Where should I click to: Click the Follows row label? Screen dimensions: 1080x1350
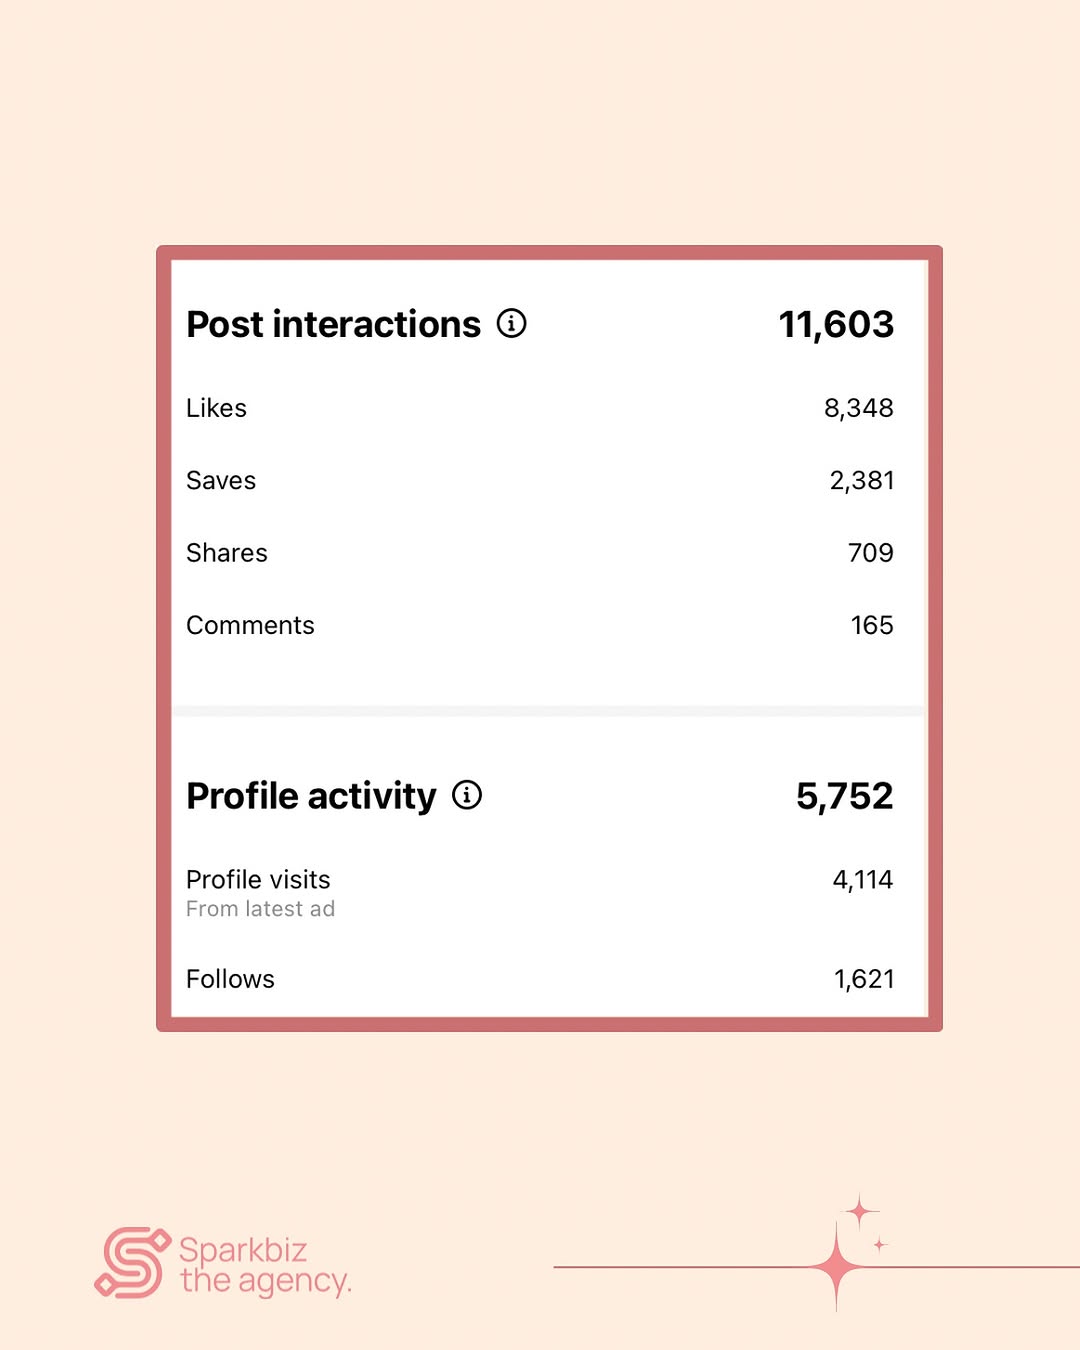[230, 979]
